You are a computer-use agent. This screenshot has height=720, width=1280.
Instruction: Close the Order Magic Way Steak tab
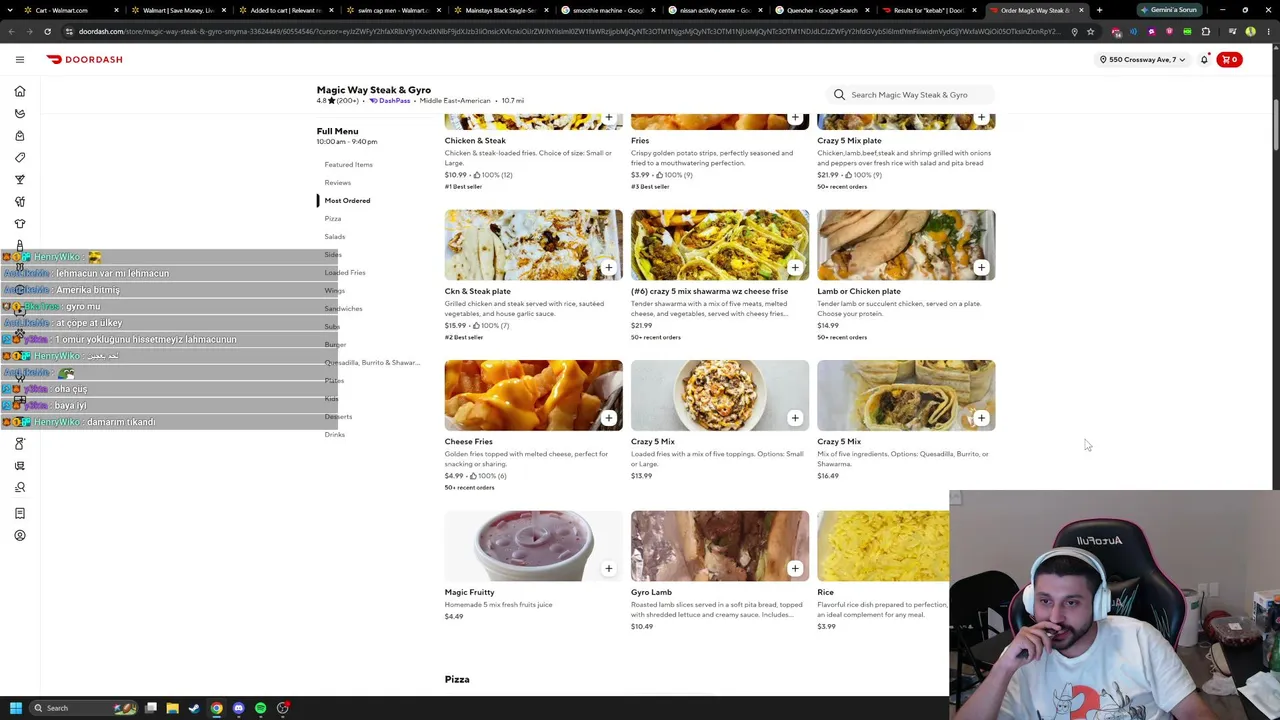1081,10
